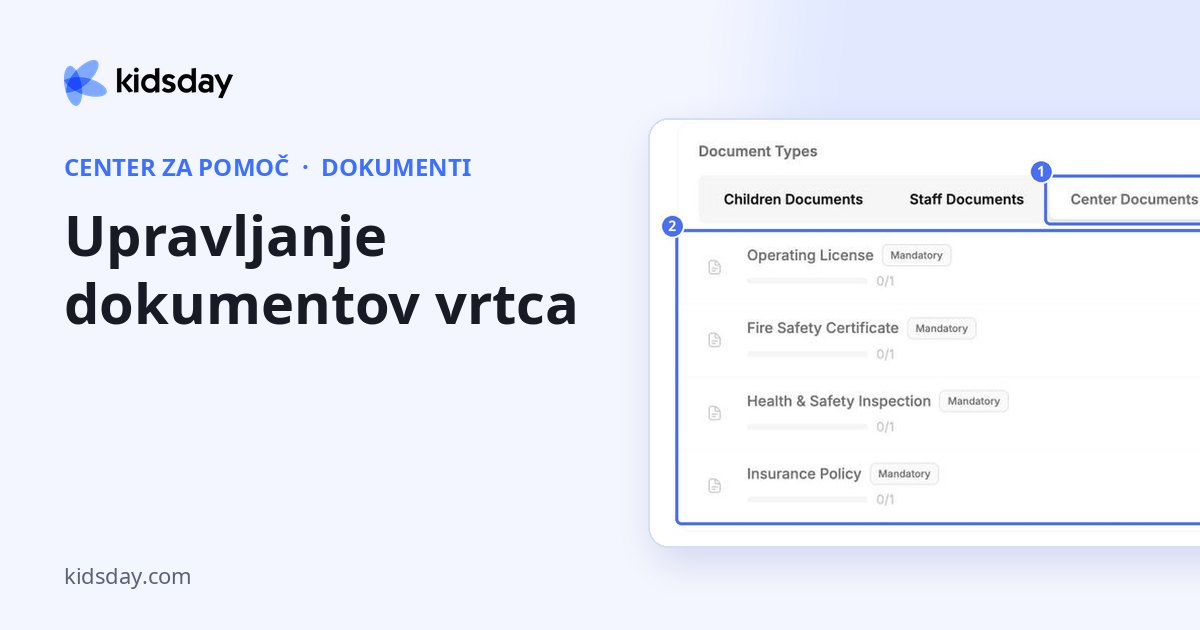Click the Insurance Policy progress bar
This screenshot has width=1200, height=630.
(807, 499)
